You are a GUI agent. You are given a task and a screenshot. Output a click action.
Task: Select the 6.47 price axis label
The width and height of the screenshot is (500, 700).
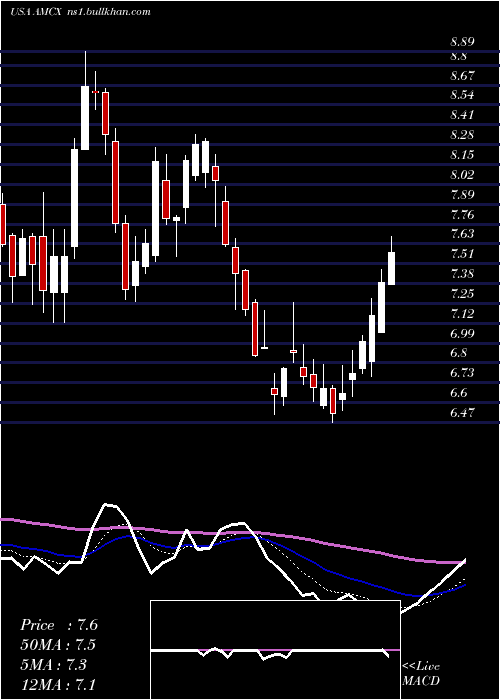point(462,412)
